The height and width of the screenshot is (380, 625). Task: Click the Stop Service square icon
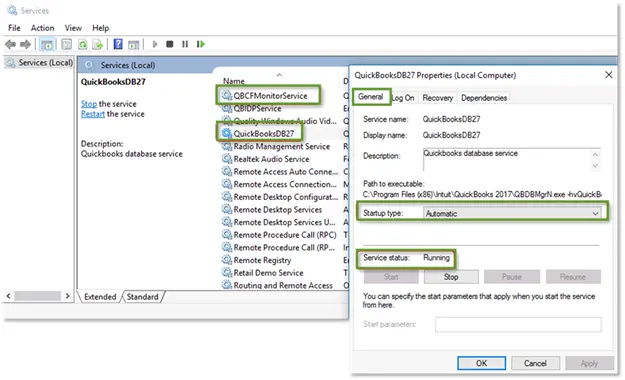pos(170,44)
